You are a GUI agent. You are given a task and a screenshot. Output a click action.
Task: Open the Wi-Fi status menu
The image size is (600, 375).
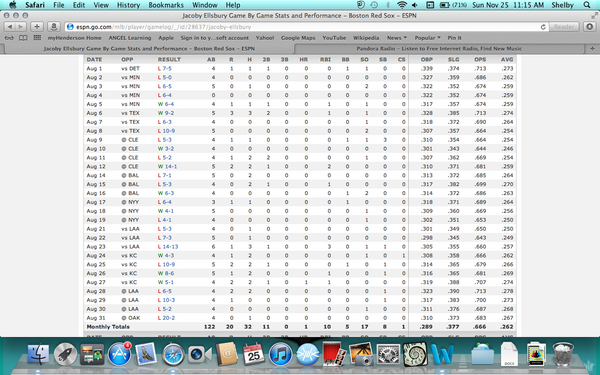(402, 5)
